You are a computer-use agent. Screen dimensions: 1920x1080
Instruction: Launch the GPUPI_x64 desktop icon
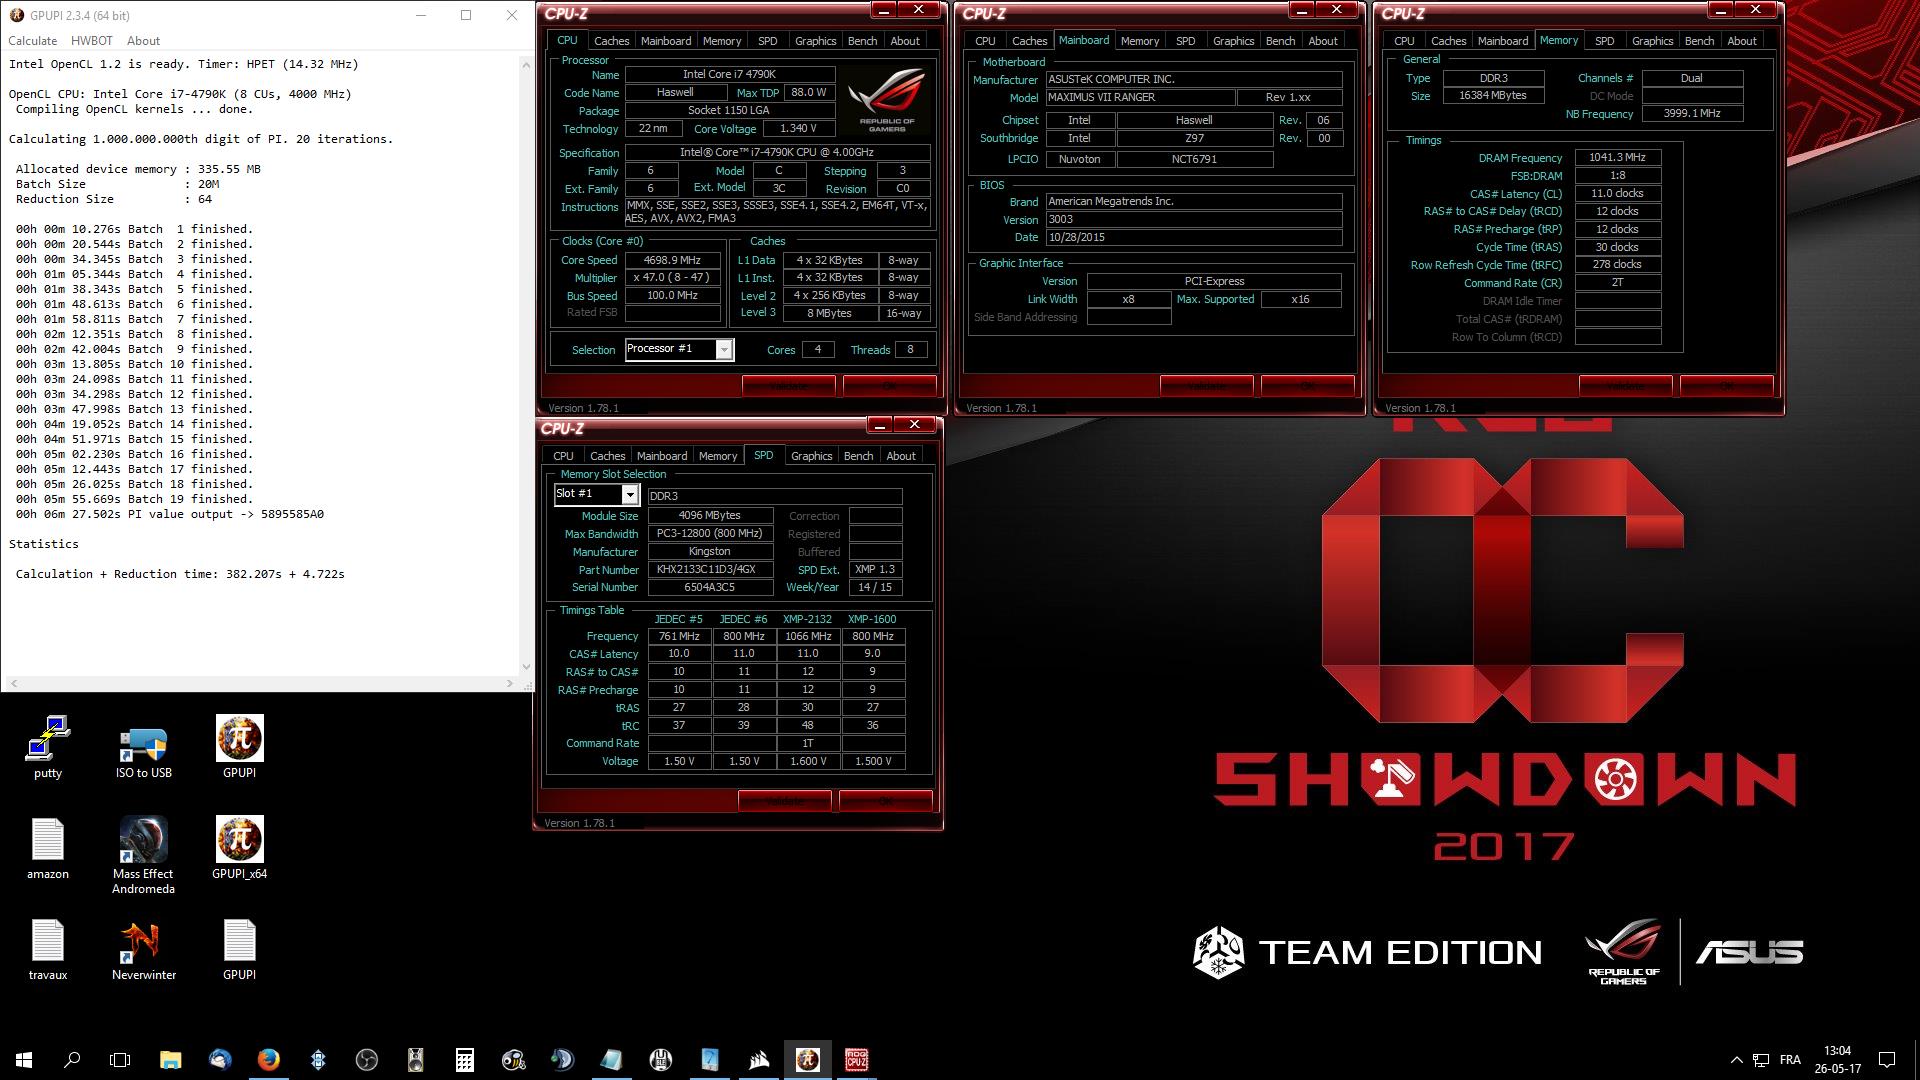tap(240, 848)
